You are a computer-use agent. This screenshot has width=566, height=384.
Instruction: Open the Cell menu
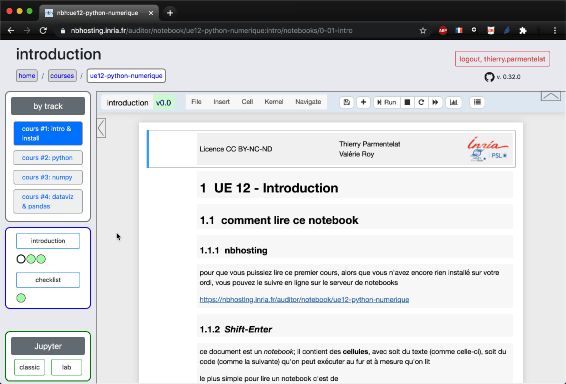tap(247, 102)
